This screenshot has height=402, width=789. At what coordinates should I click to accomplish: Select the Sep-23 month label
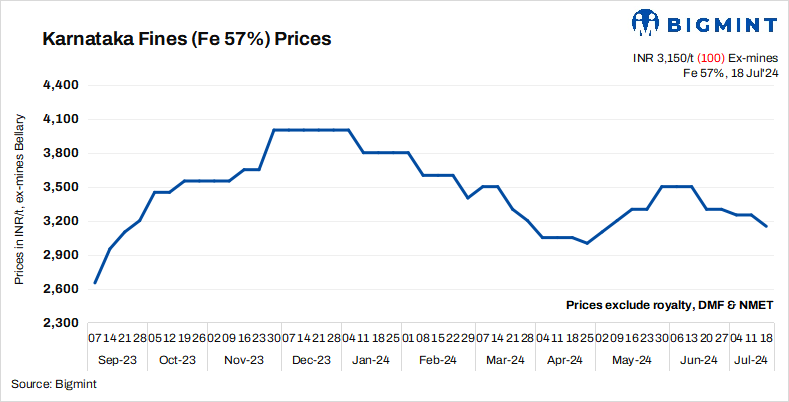click(118, 359)
